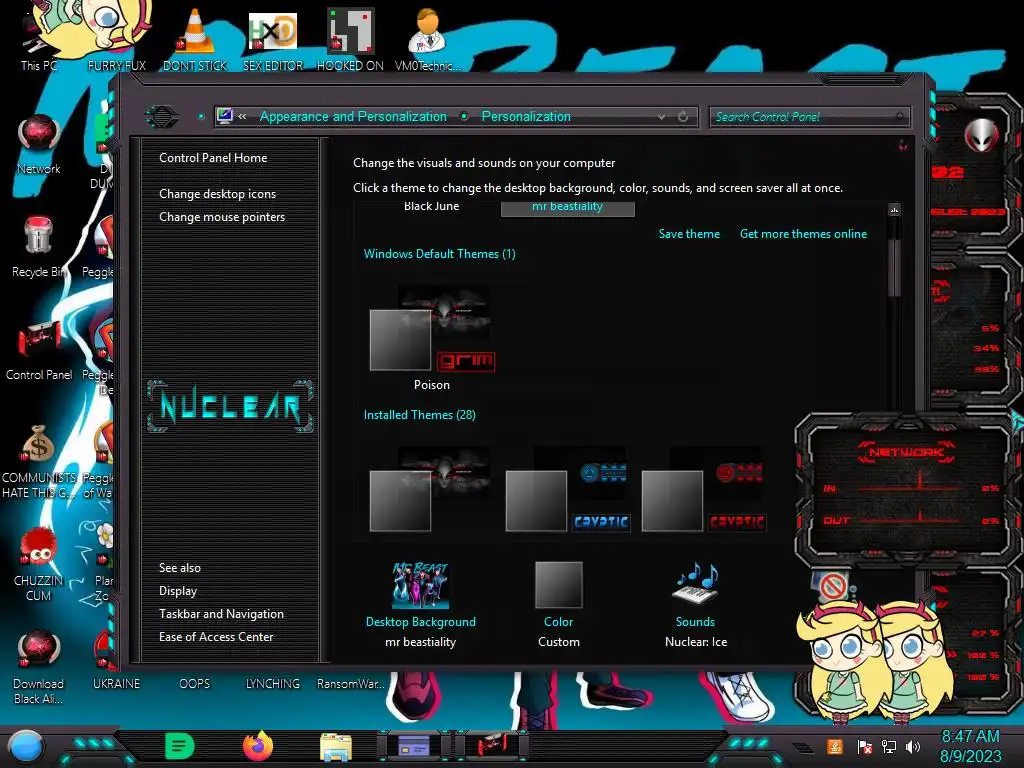Open the HOOKED ON desktop icon
Screen dimensions: 1024x768
350,39
